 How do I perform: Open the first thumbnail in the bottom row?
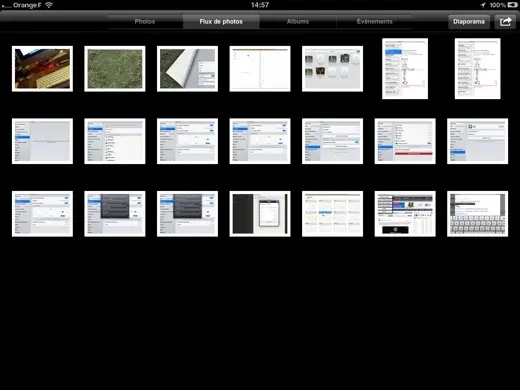click(x=42, y=214)
